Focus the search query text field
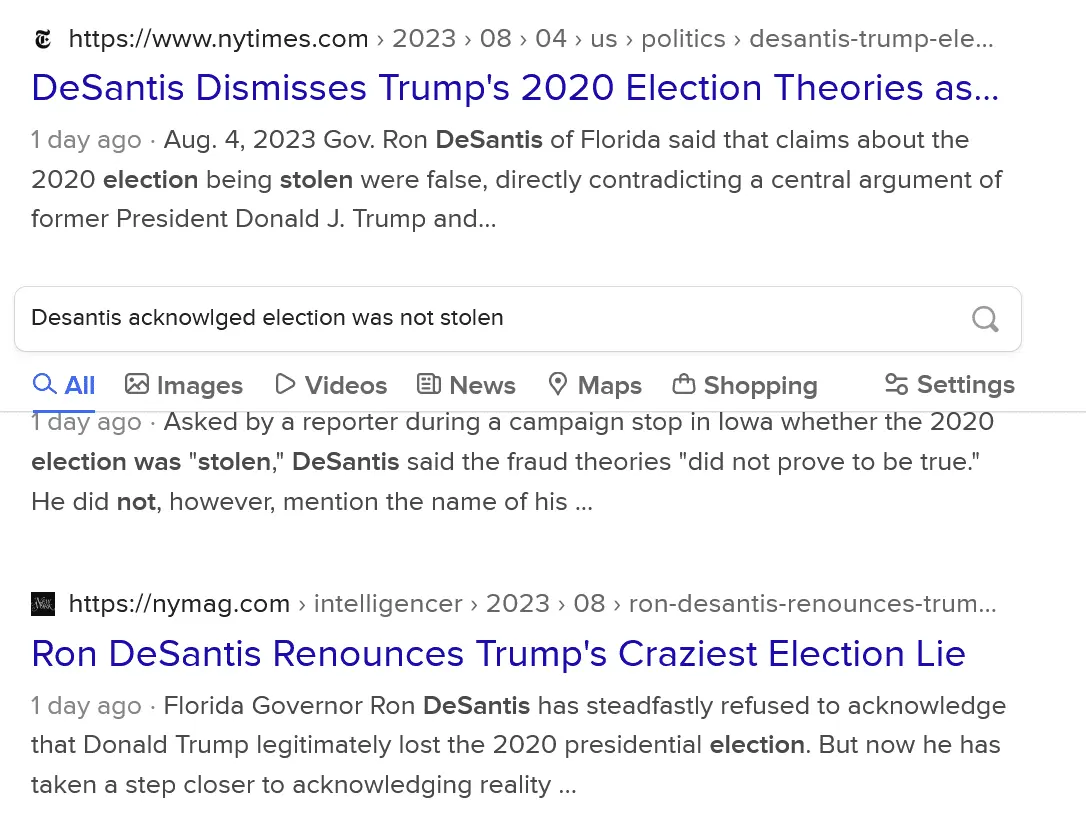 490,318
